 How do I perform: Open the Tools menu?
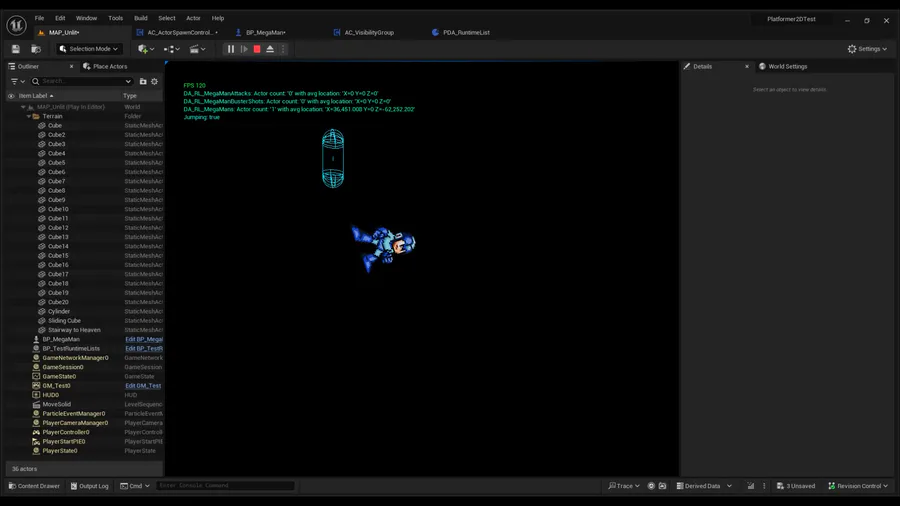115,18
